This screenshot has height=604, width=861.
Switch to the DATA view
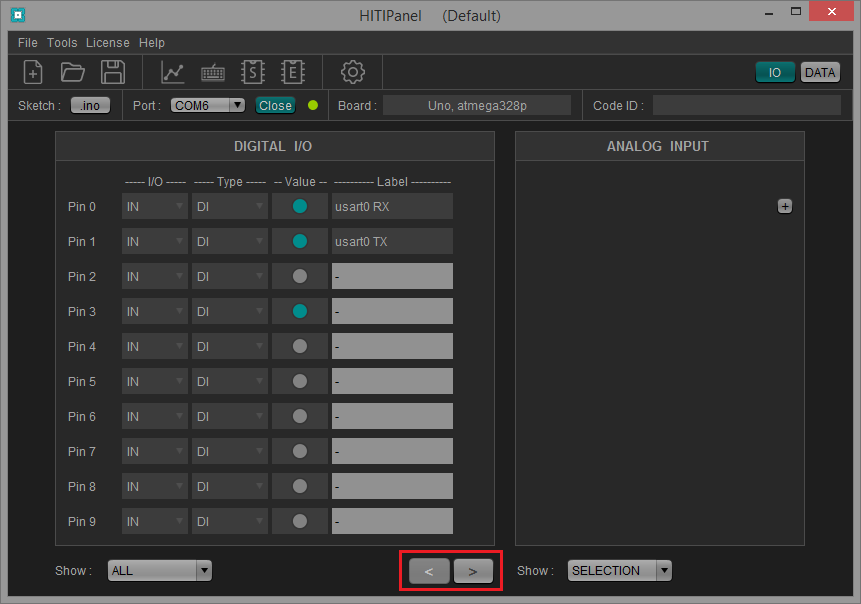click(x=820, y=72)
